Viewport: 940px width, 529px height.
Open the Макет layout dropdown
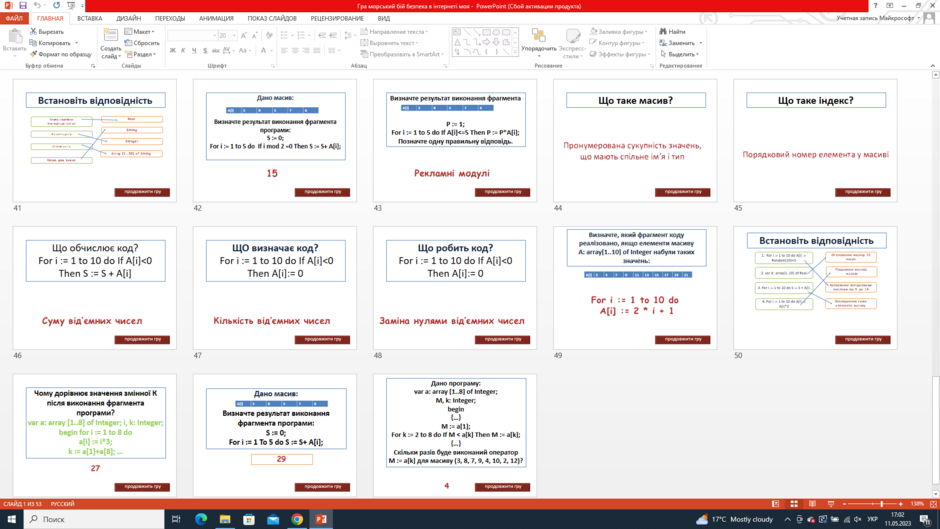(140, 32)
